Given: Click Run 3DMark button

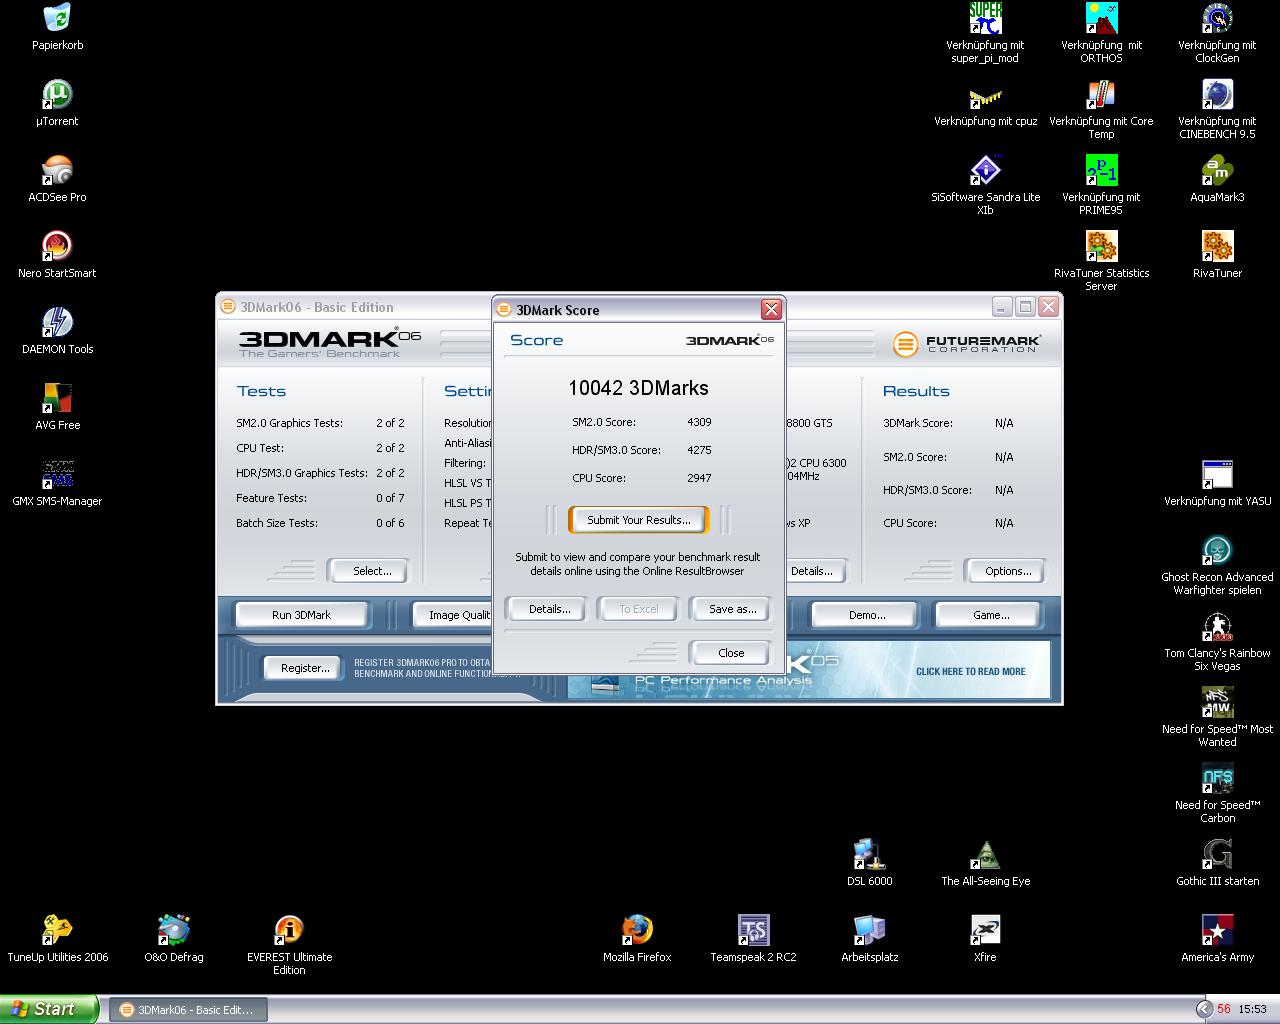Looking at the screenshot, I should (301, 615).
